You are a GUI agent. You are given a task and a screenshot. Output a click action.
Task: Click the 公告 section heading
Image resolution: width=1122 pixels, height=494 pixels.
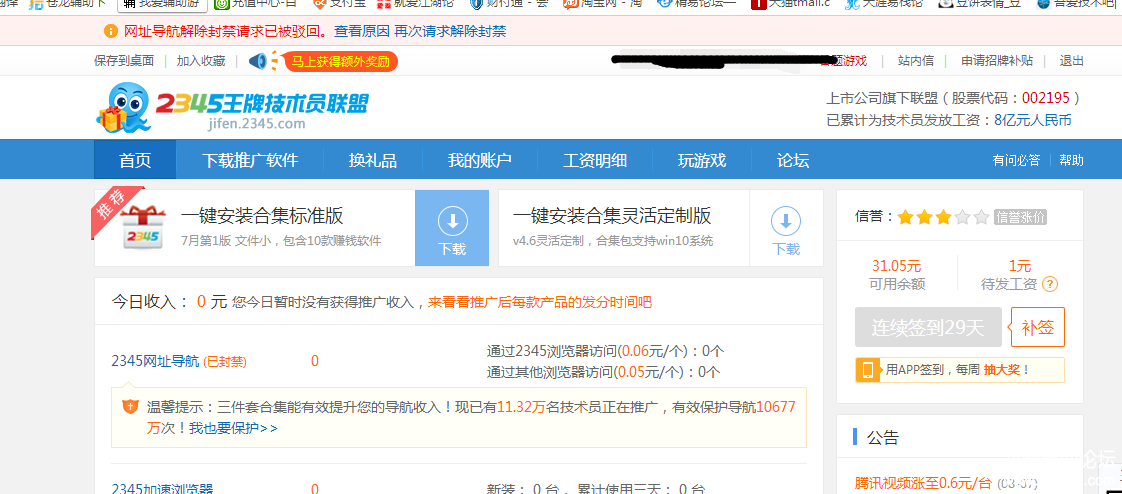882,437
